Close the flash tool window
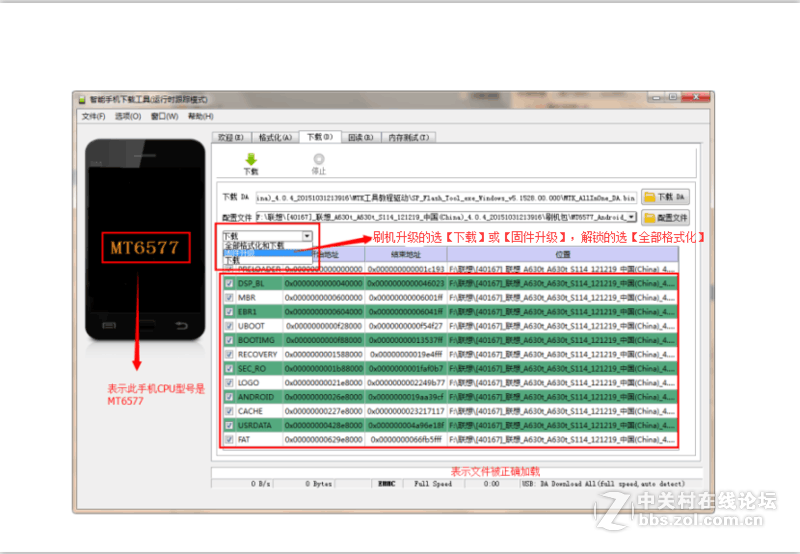This screenshot has height=554, width=800. coord(696,97)
